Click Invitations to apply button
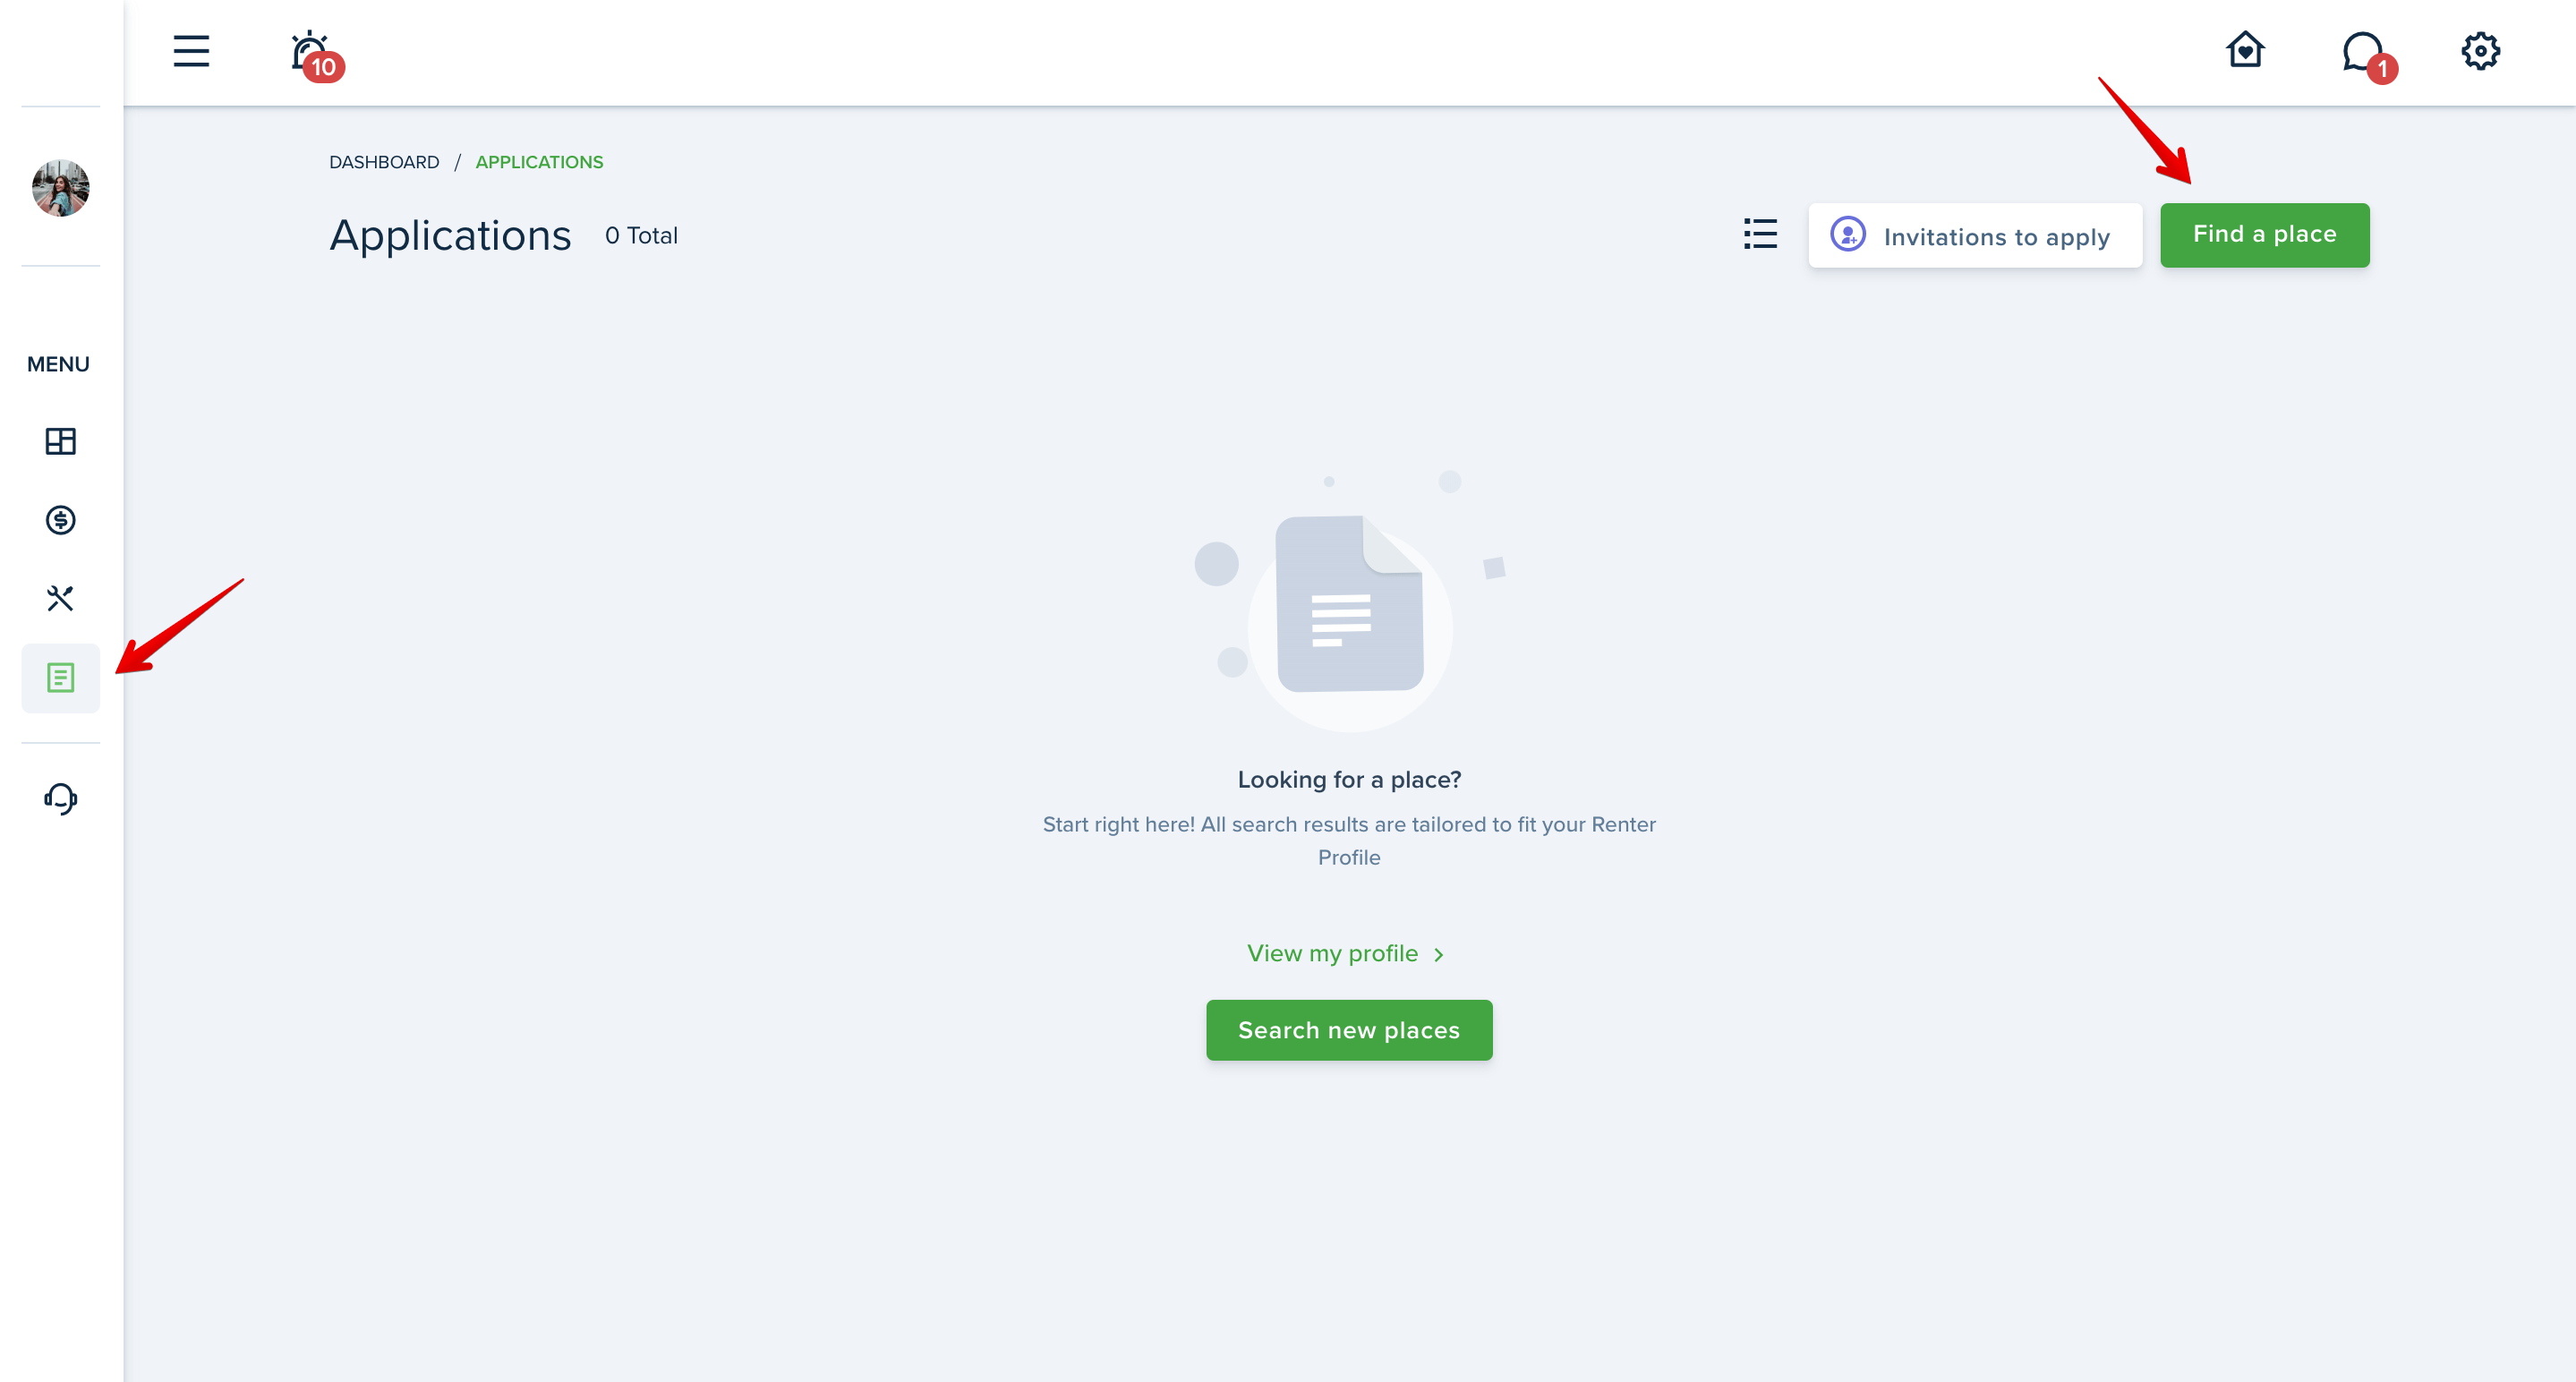 point(1975,236)
